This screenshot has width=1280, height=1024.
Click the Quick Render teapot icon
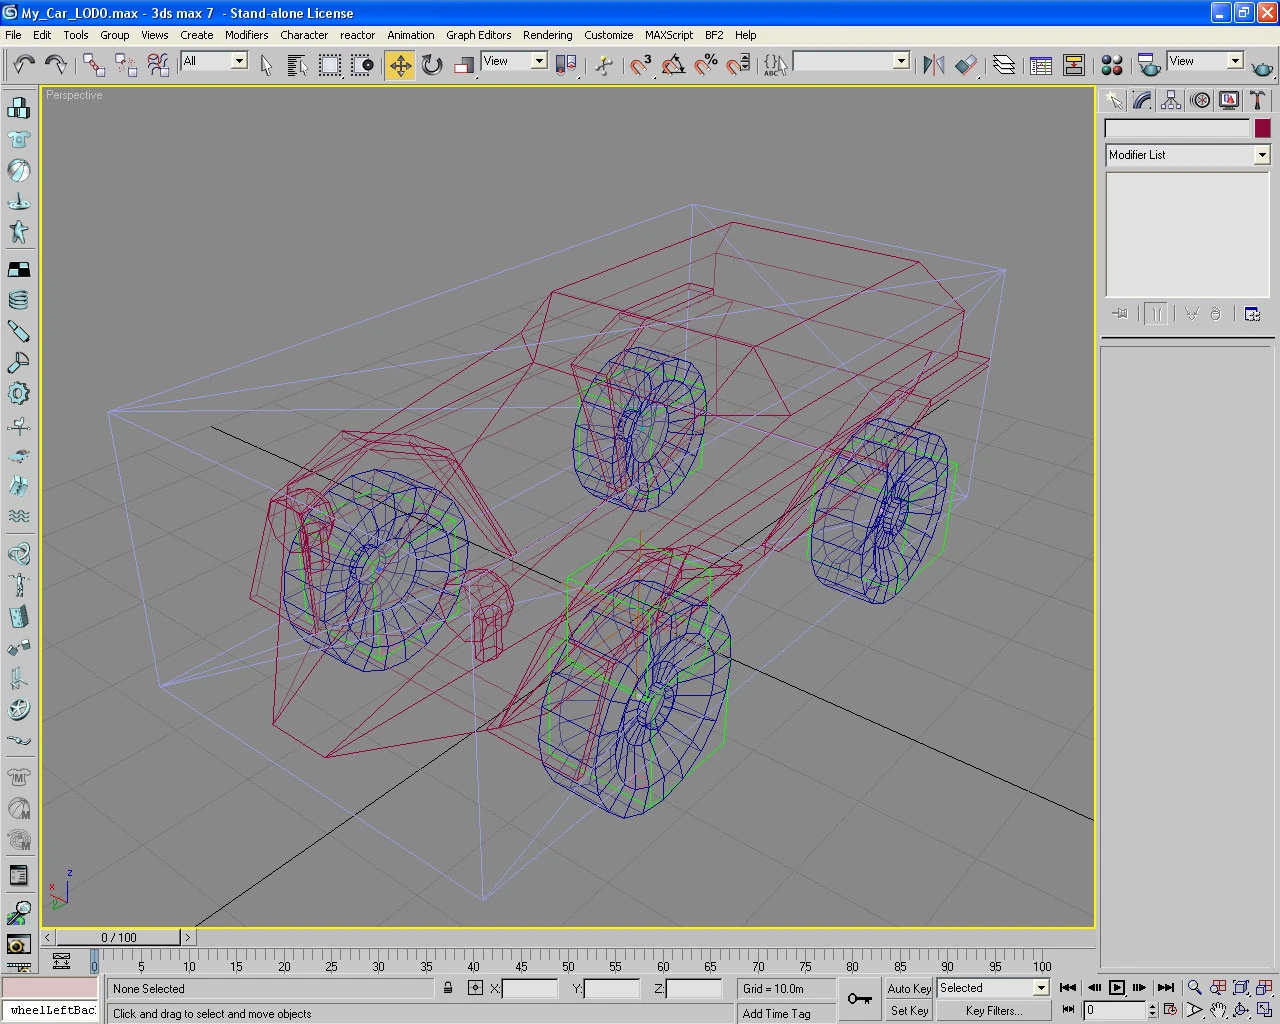(x=1262, y=67)
